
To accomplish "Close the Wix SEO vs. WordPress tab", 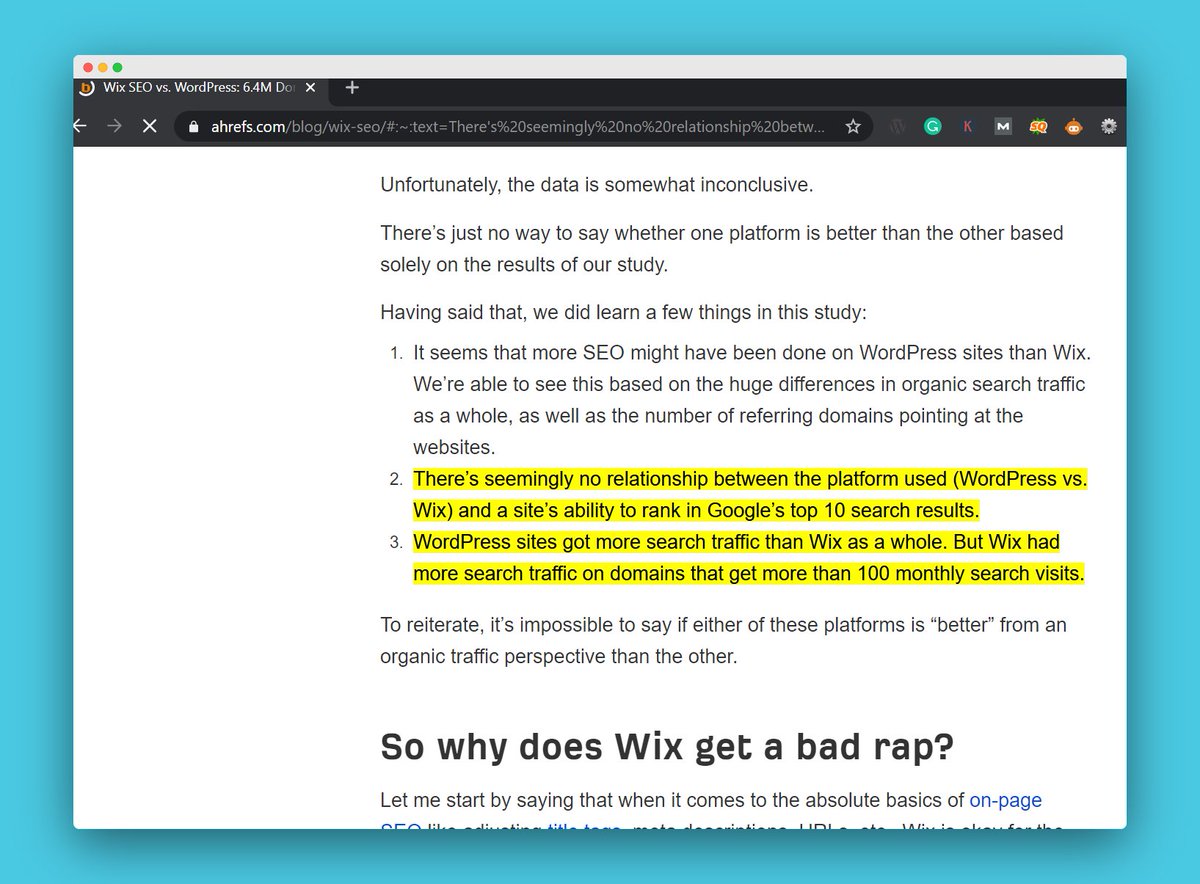I will pyautogui.click(x=311, y=88).
